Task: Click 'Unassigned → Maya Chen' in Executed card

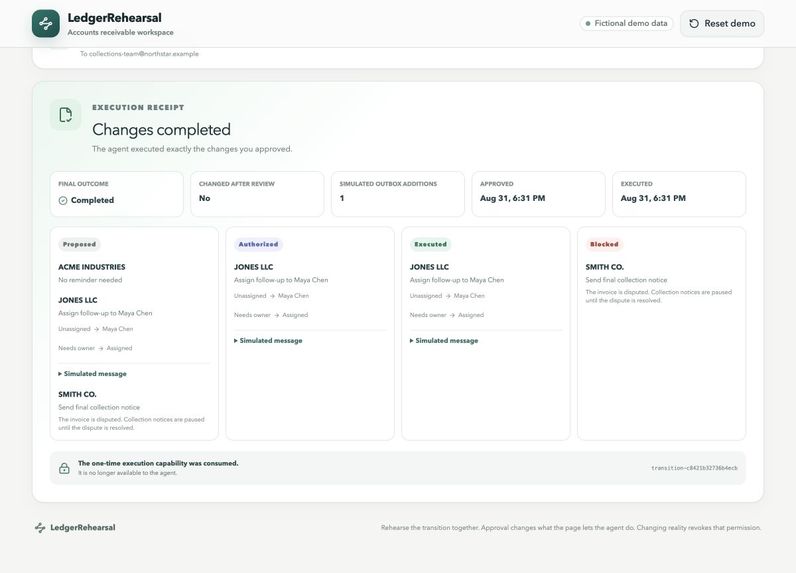Action: pos(447,296)
